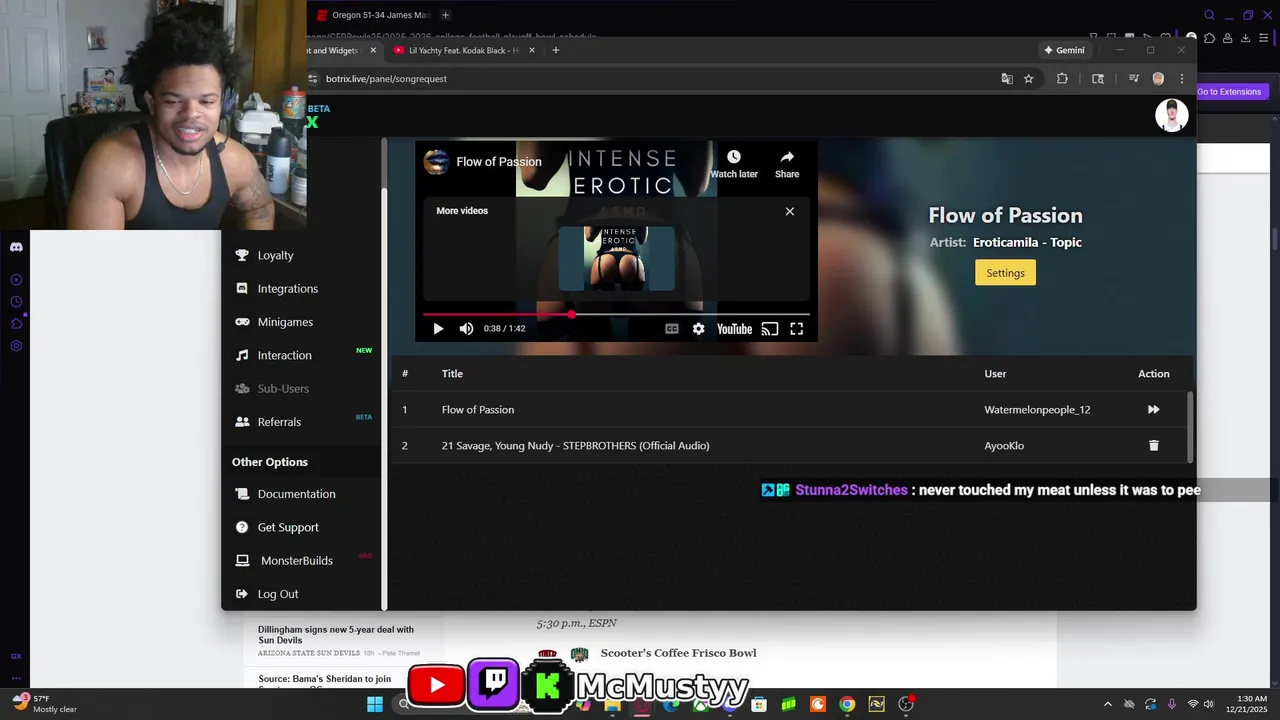Open the channel avatar in the player

[x=436, y=162]
